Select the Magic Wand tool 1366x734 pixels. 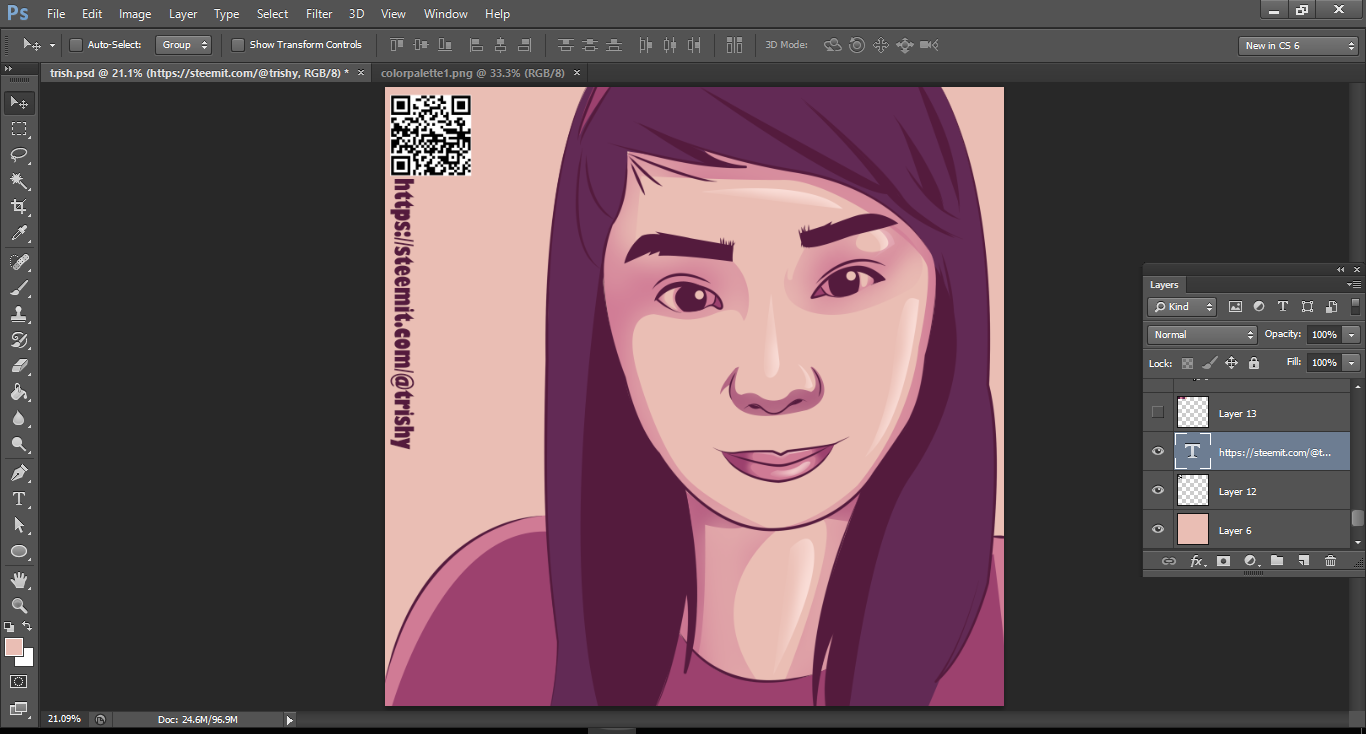[19, 181]
